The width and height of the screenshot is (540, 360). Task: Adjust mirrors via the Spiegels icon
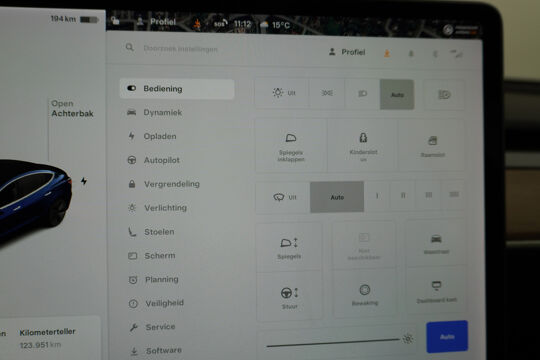point(289,247)
